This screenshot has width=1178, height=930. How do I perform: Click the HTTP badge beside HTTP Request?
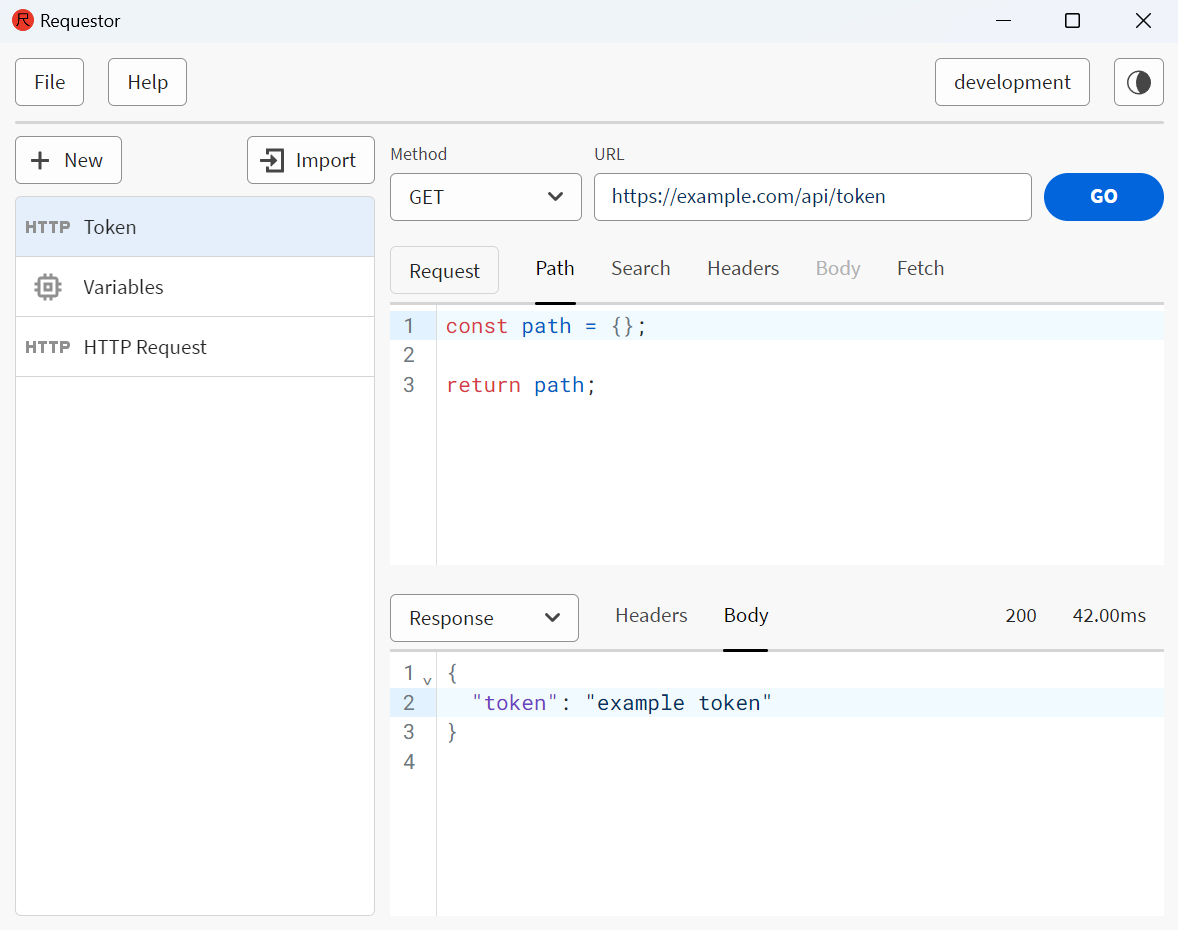click(x=47, y=347)
